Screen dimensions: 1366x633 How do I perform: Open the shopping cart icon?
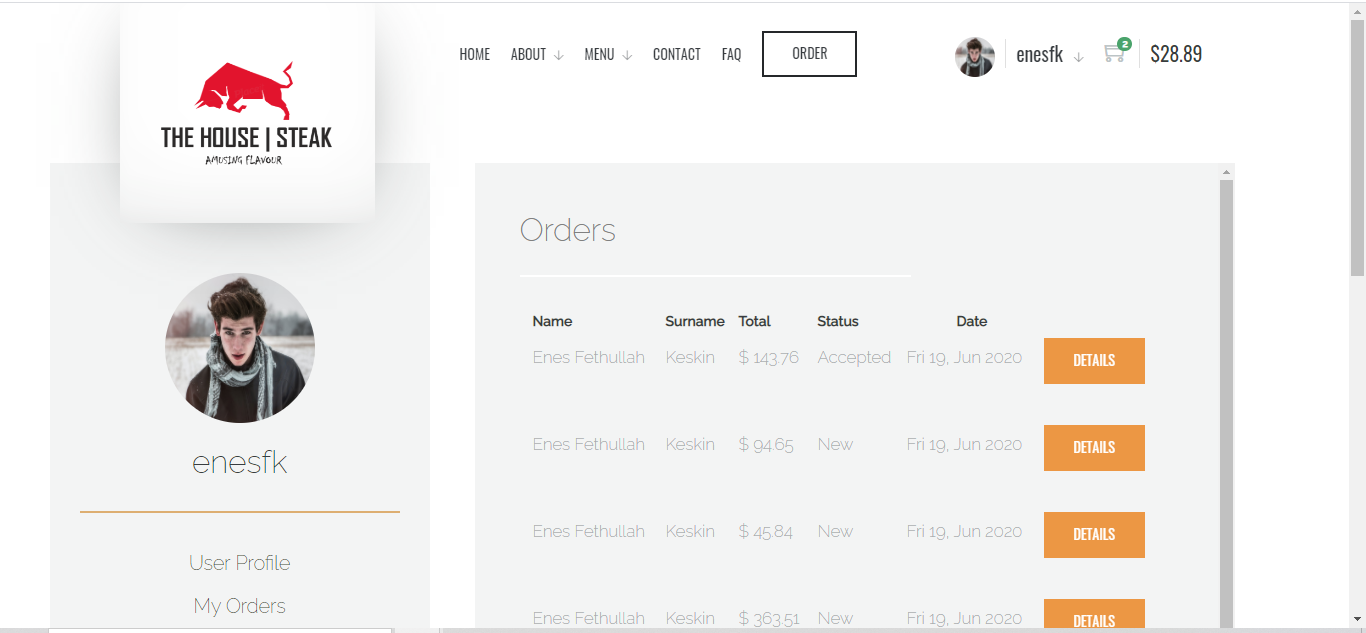coord(1113,54)
